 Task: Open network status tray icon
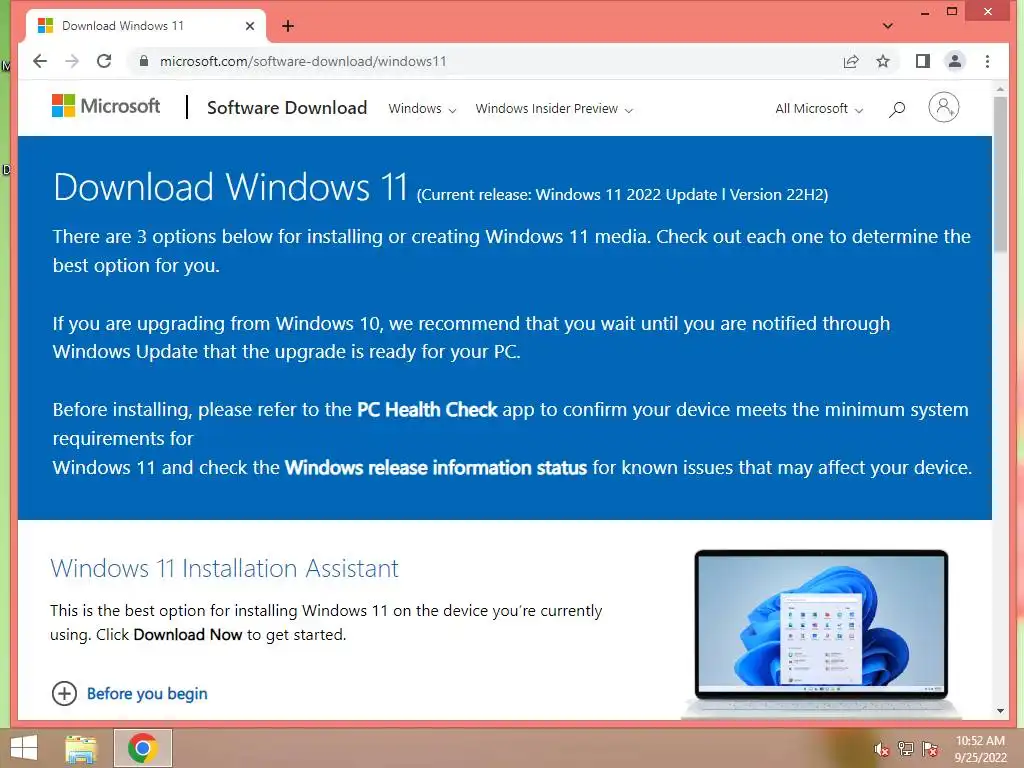click(906, 748)
